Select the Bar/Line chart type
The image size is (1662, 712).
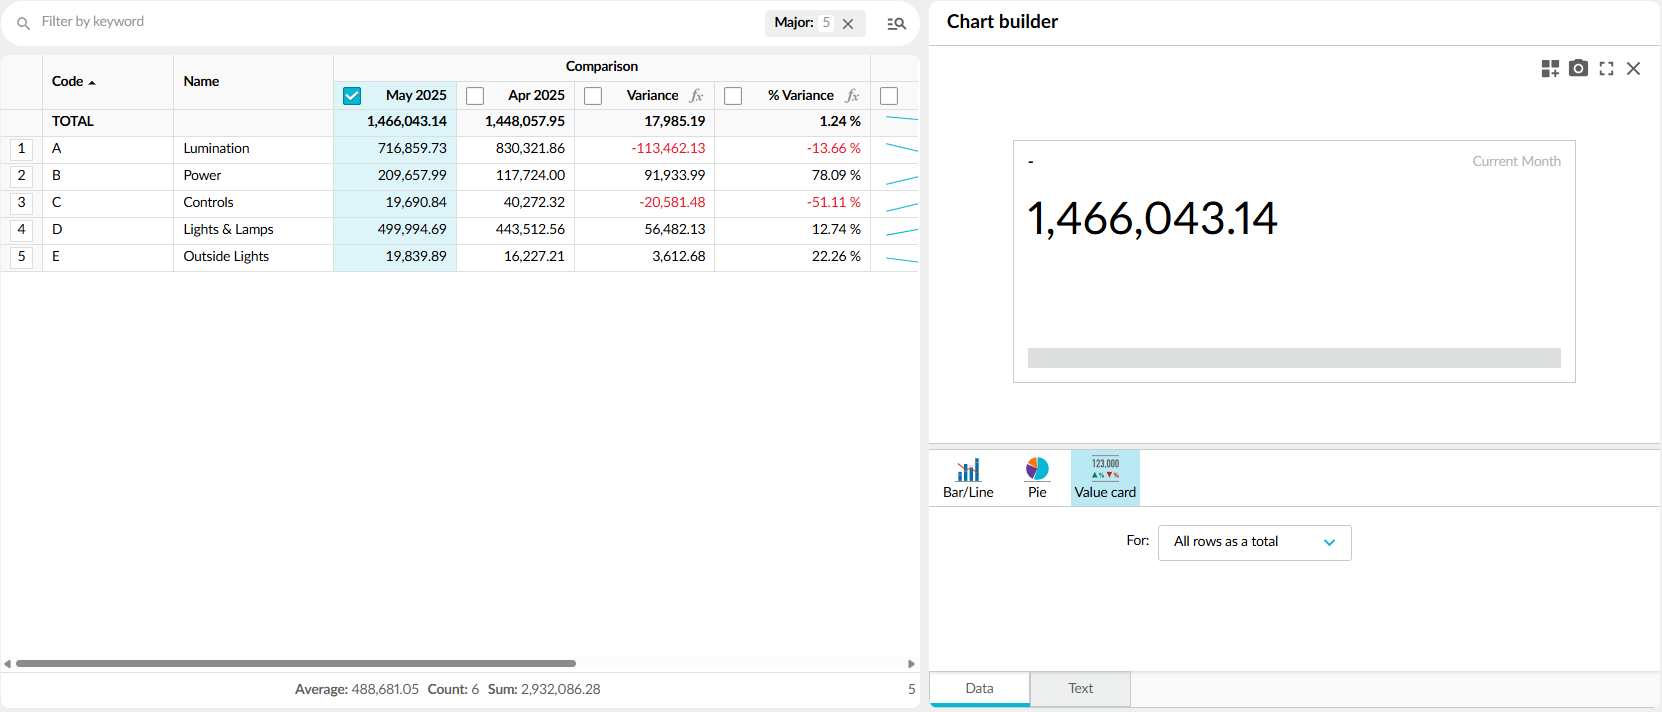(x=968, y=478)
